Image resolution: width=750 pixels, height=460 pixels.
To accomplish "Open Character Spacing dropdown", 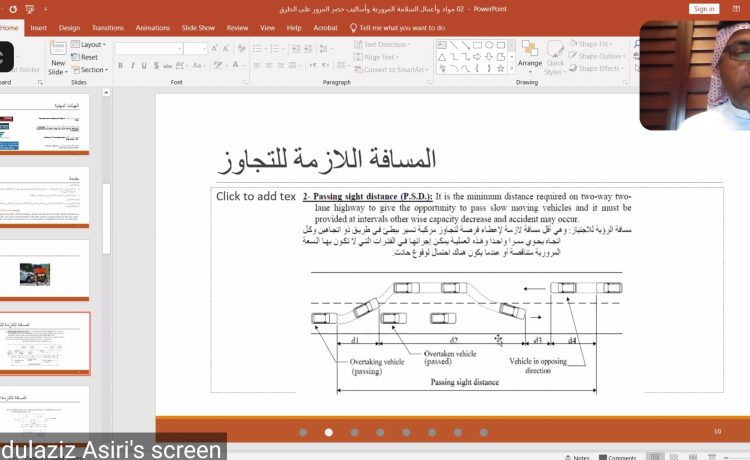I will coord(182,66).
